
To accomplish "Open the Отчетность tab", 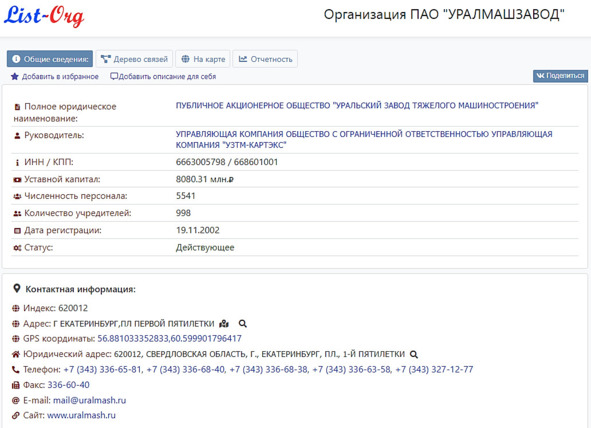I will [265, 59].
